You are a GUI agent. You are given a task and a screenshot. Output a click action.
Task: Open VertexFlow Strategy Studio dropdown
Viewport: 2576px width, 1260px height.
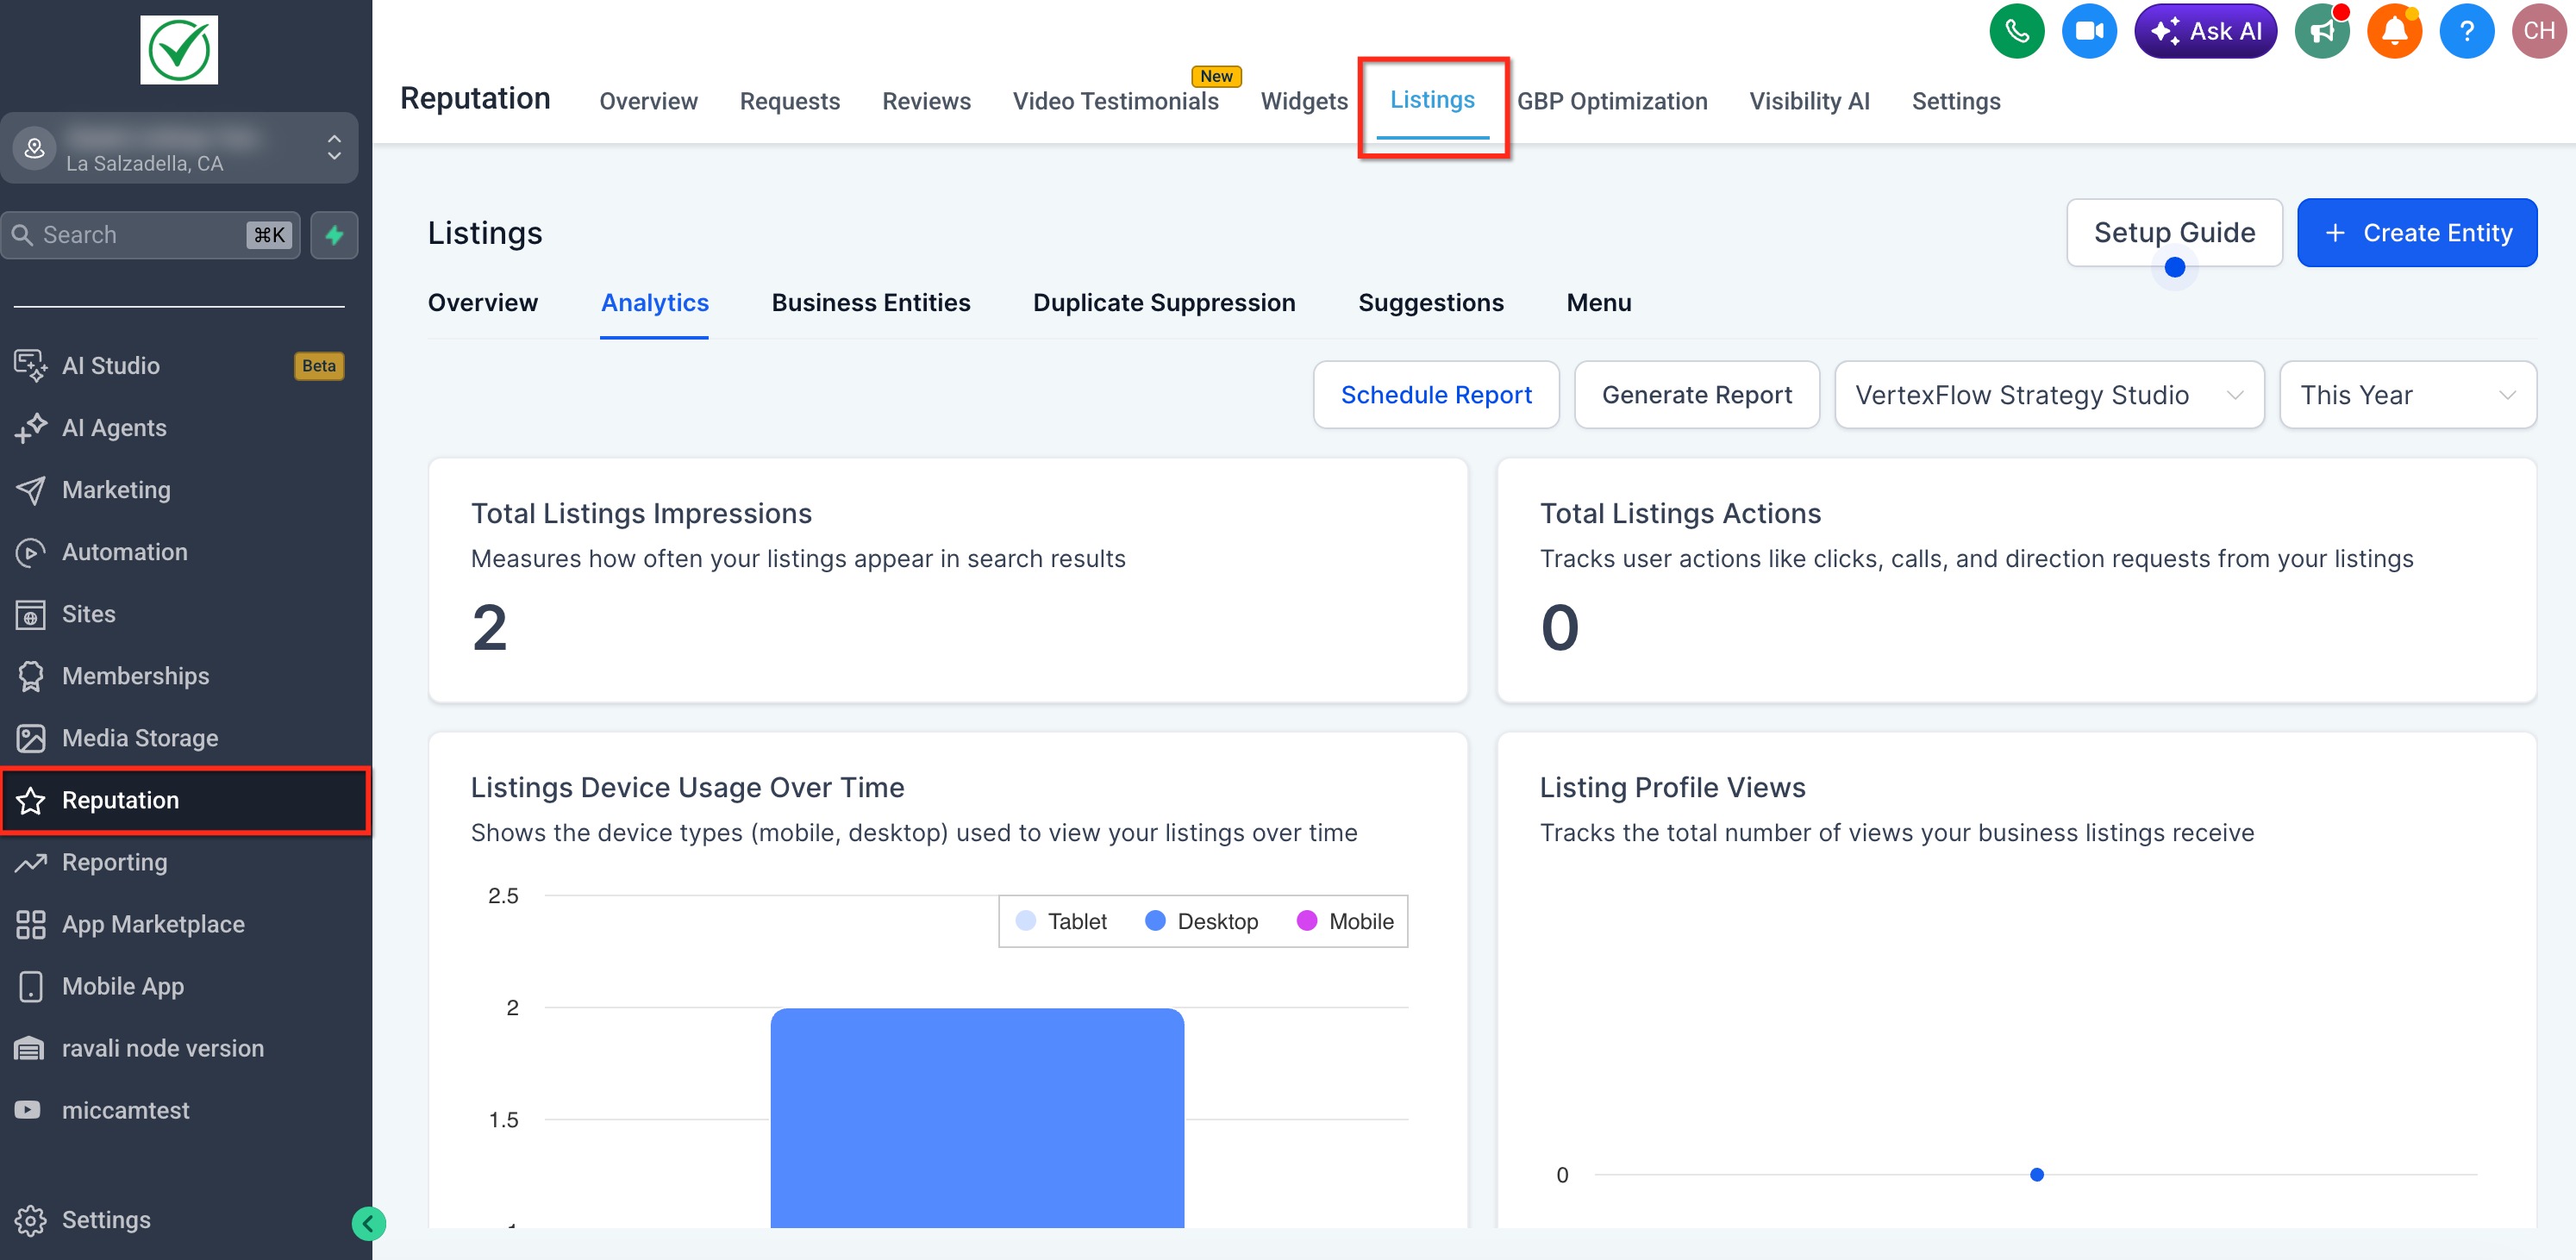[2048, 395]
